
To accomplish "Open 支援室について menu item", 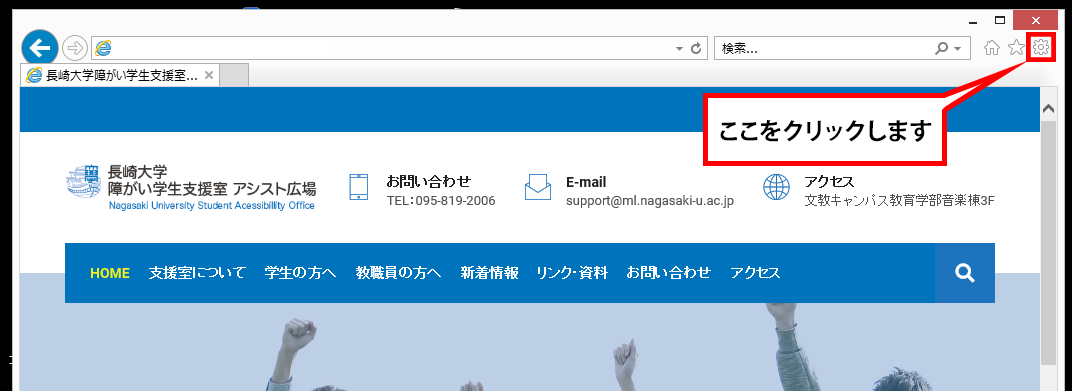I will tap(197, 273).
